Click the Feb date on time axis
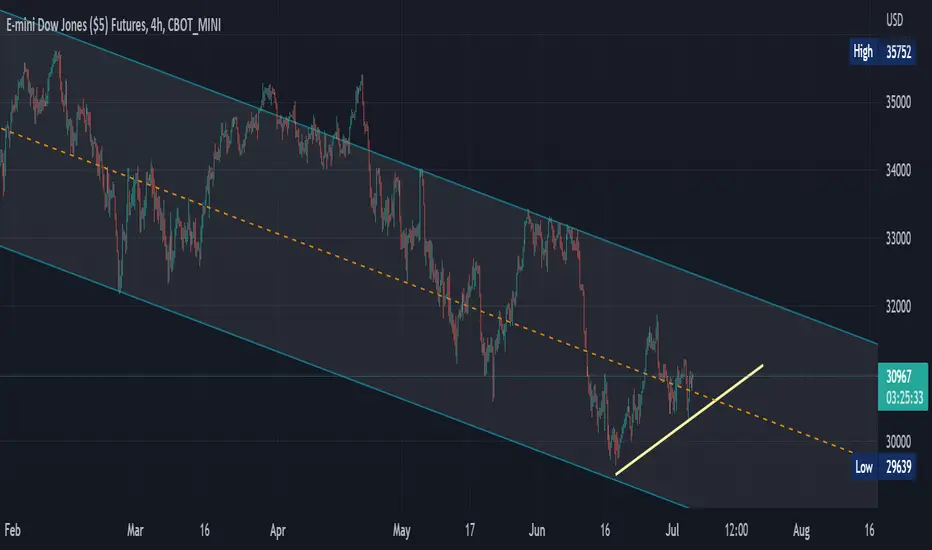Viewport: 932px width, 550px height. tap(12, 530)
